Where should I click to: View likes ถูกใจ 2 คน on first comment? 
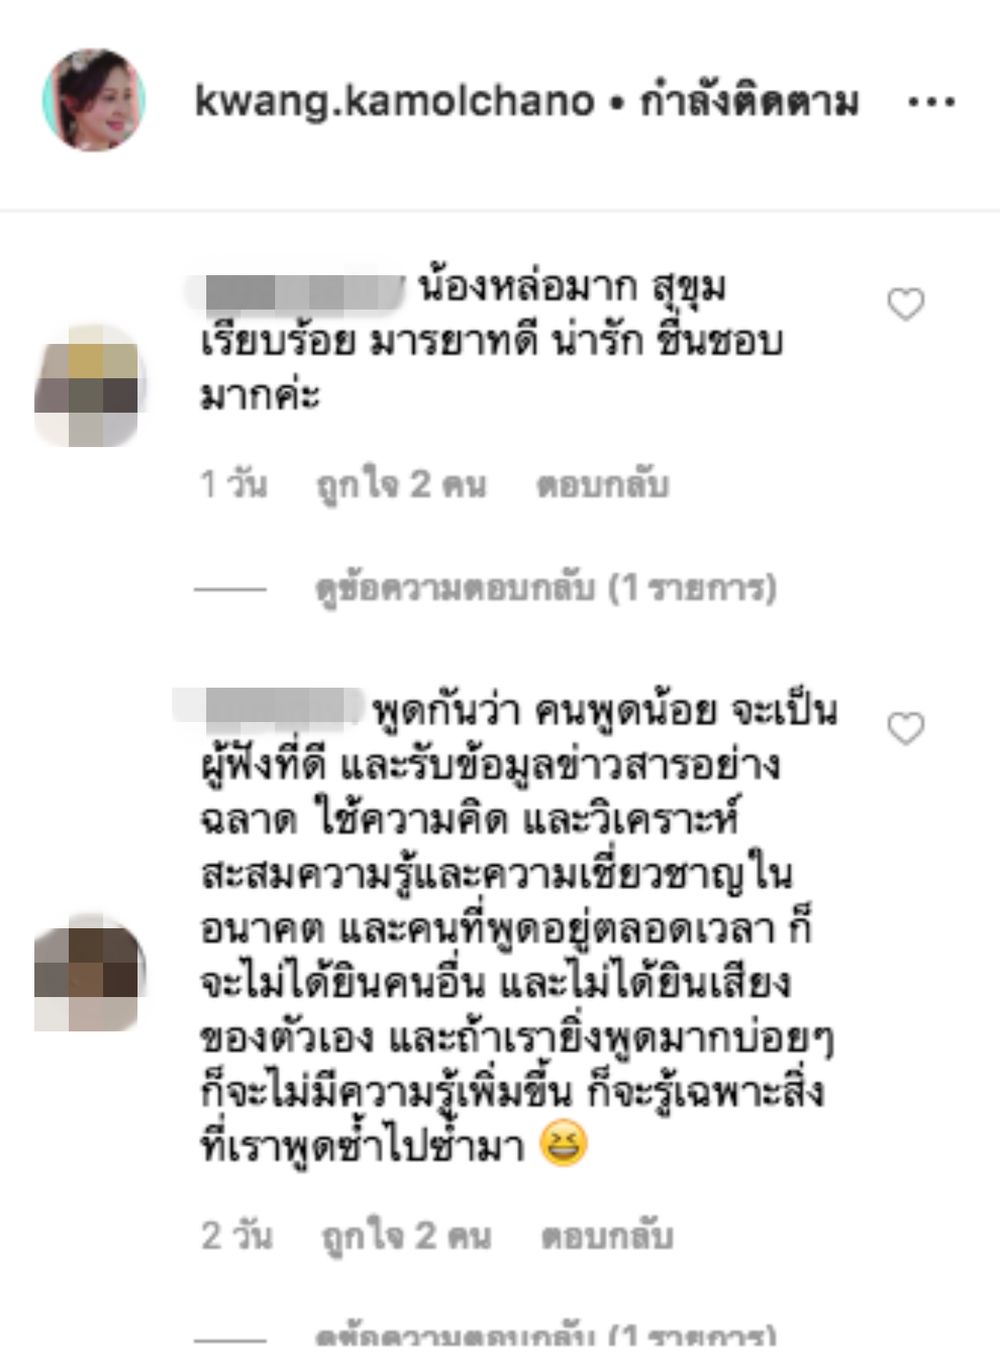[402, 484]
